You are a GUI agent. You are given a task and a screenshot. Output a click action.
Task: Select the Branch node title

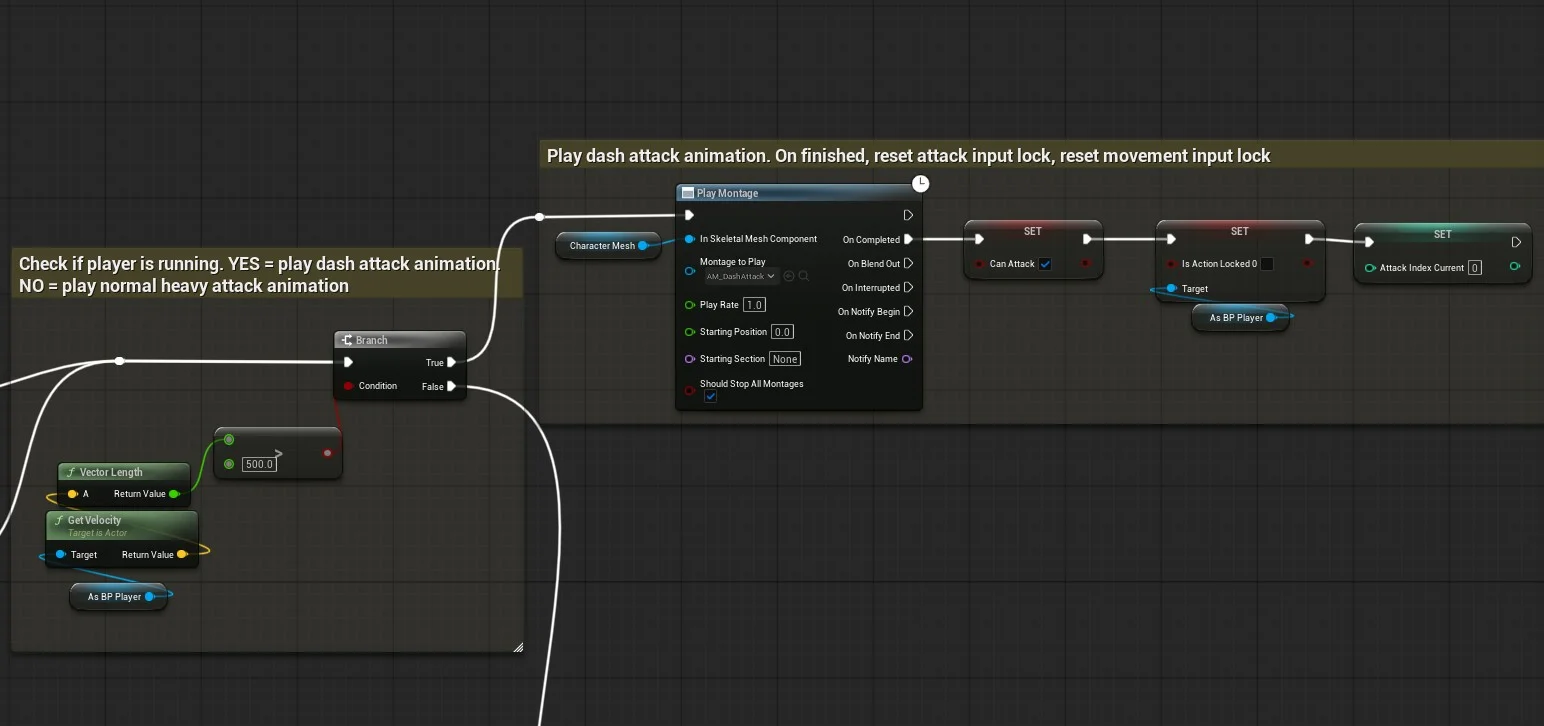[371, 340]
